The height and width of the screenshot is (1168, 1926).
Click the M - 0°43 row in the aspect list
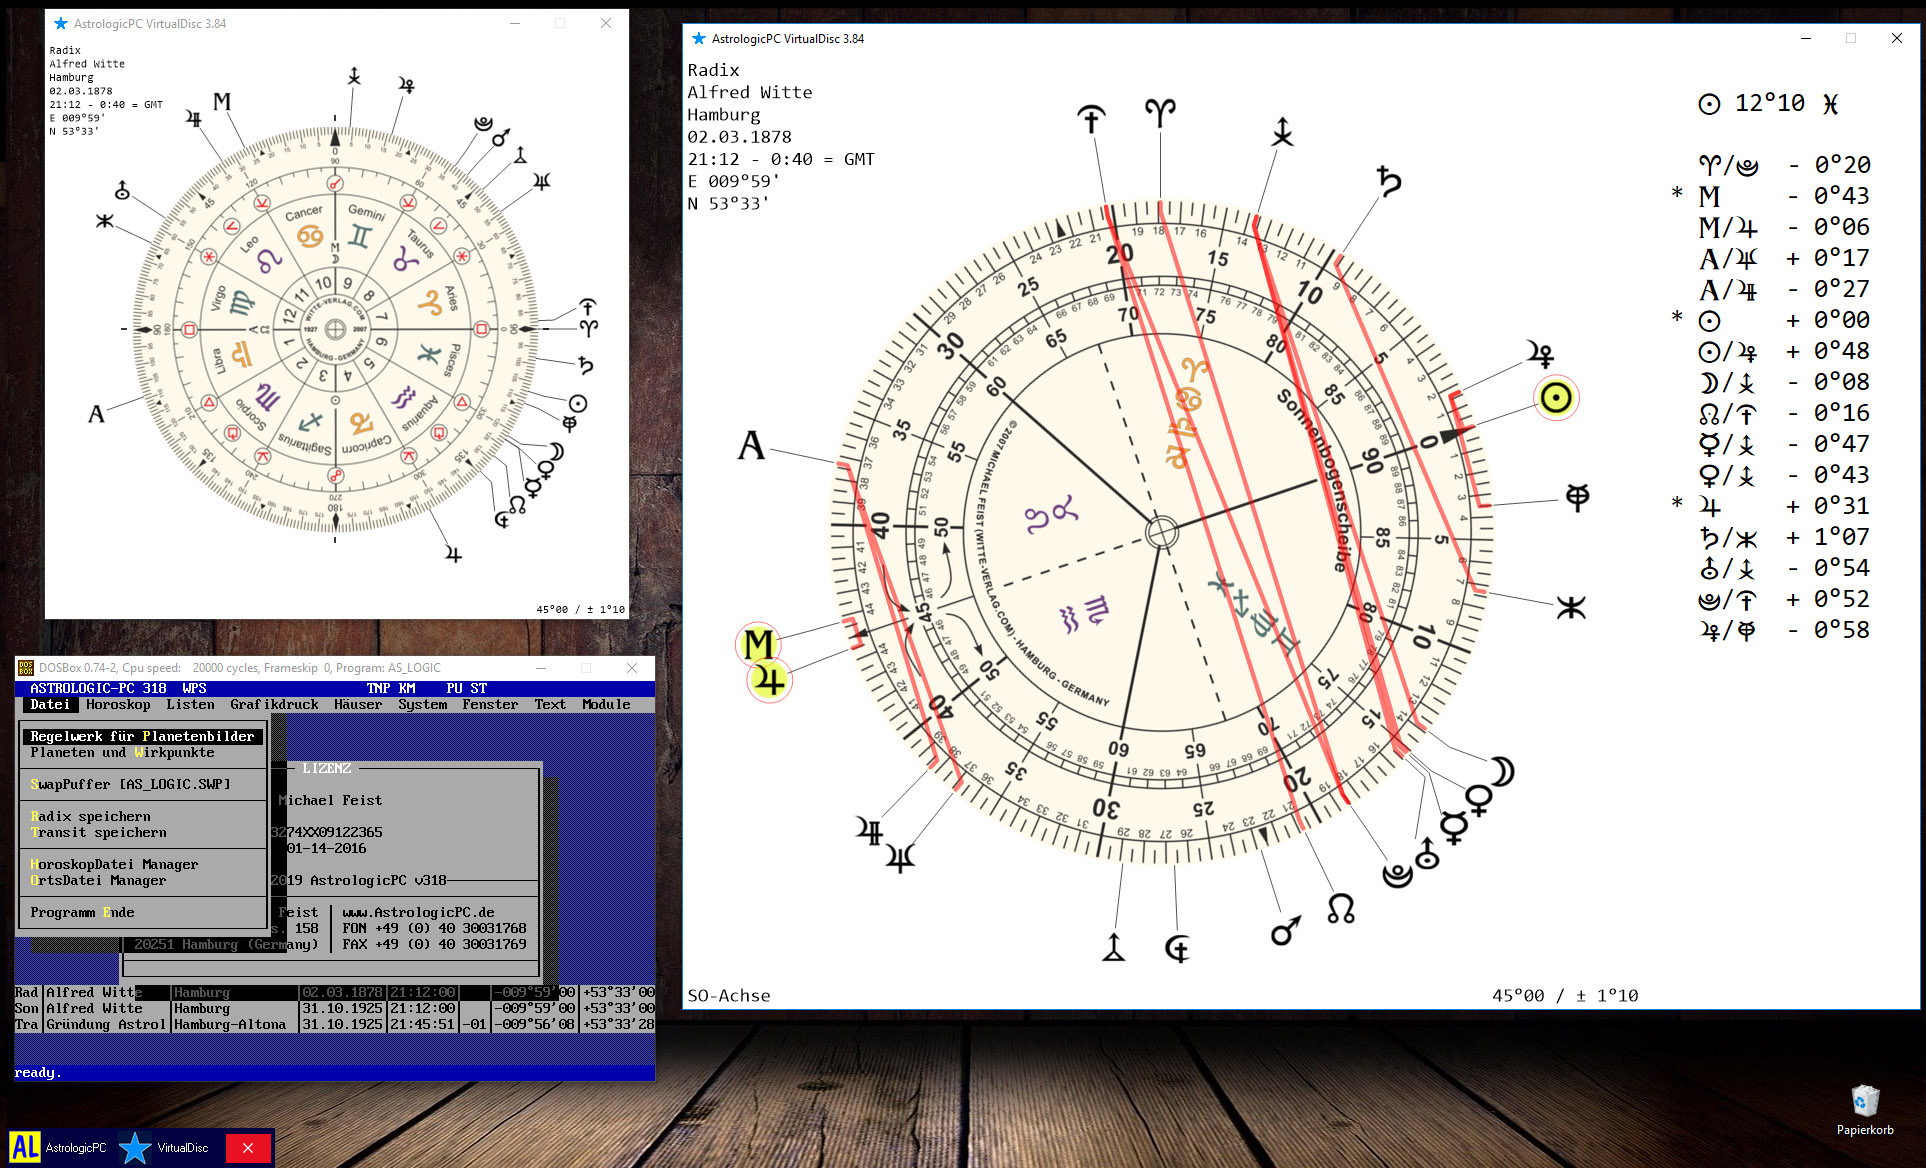point(1772,196)
